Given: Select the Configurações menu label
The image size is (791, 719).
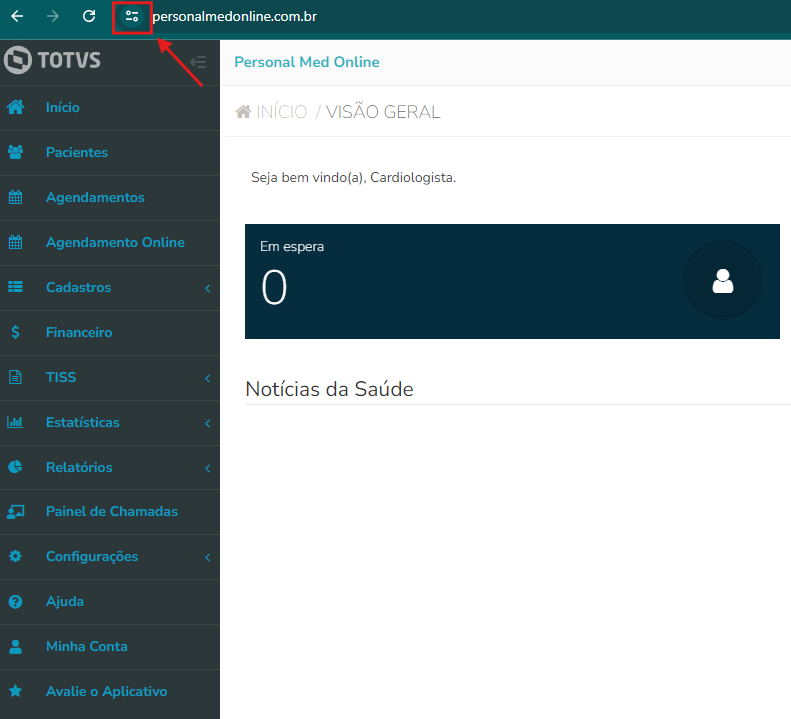Looking at the screenshot, I should 92,557.
